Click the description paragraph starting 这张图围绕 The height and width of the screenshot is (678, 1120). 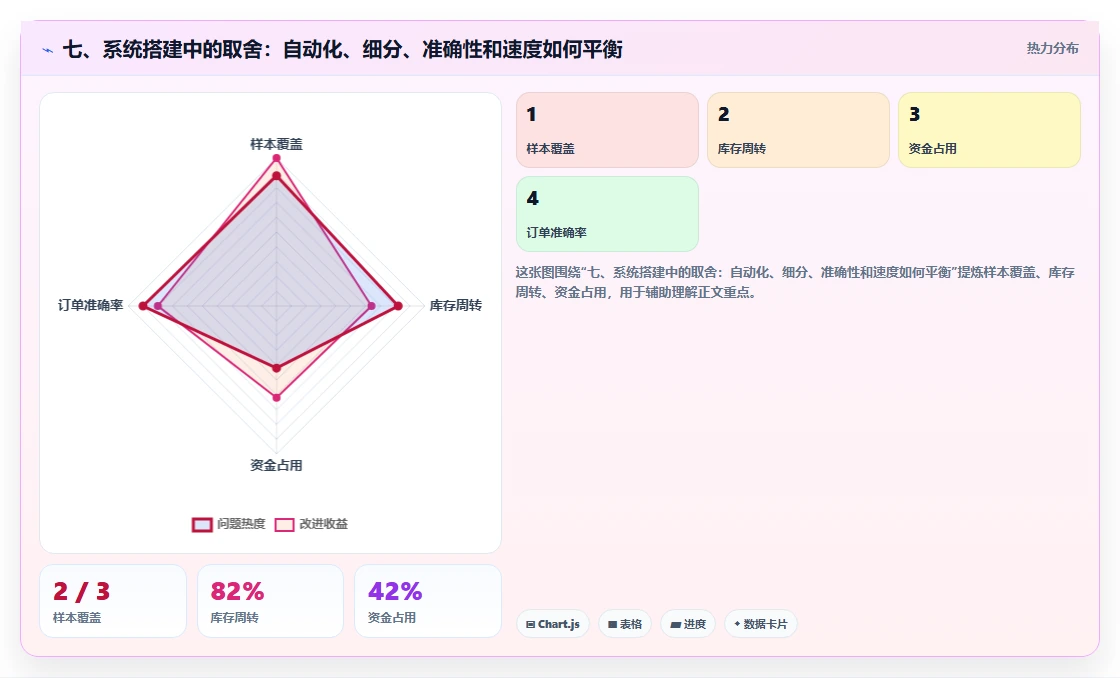pyautogui.click(x=795, y=282)
